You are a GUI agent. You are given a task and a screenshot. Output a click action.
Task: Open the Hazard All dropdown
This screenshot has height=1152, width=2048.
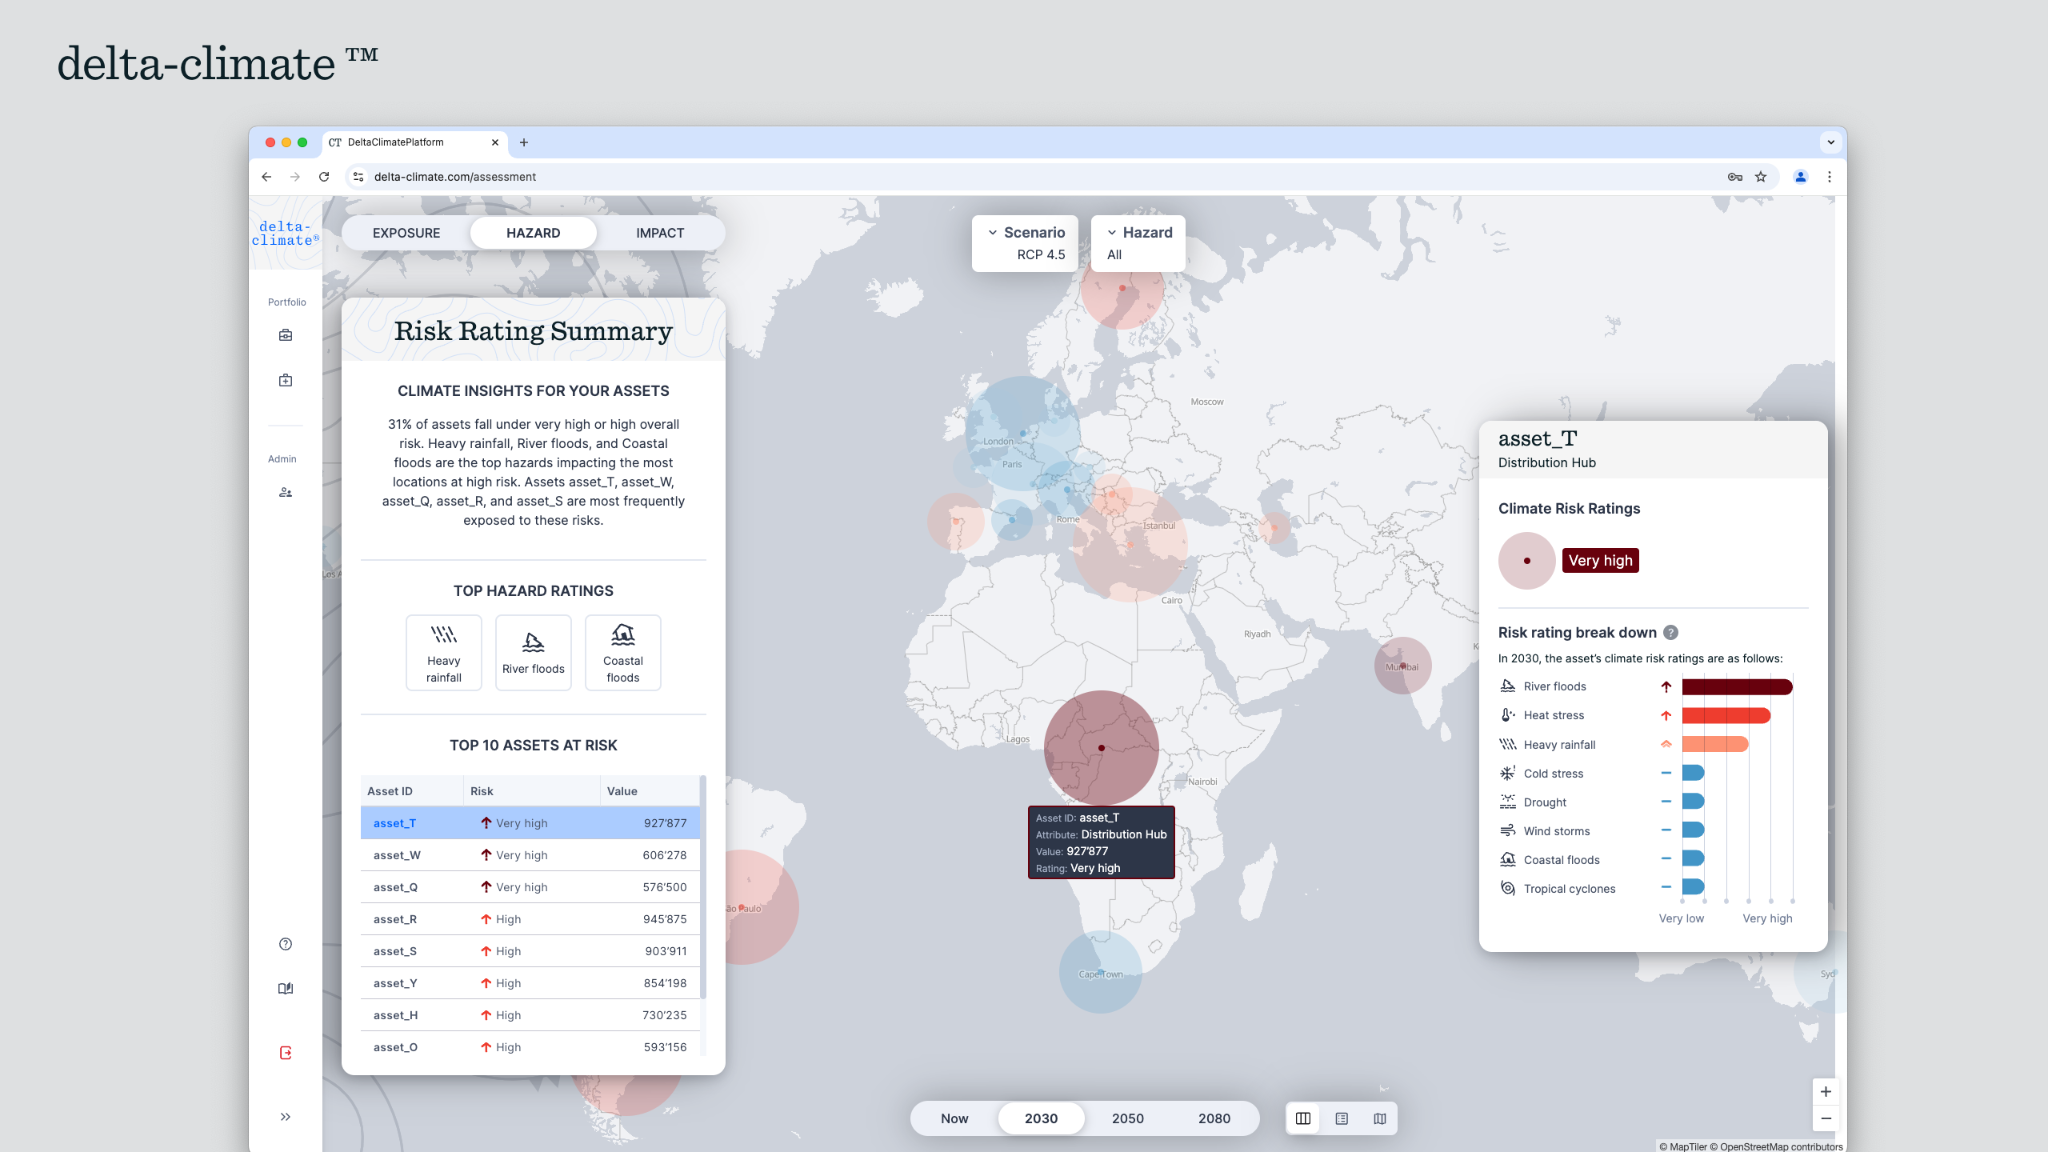1138,243
